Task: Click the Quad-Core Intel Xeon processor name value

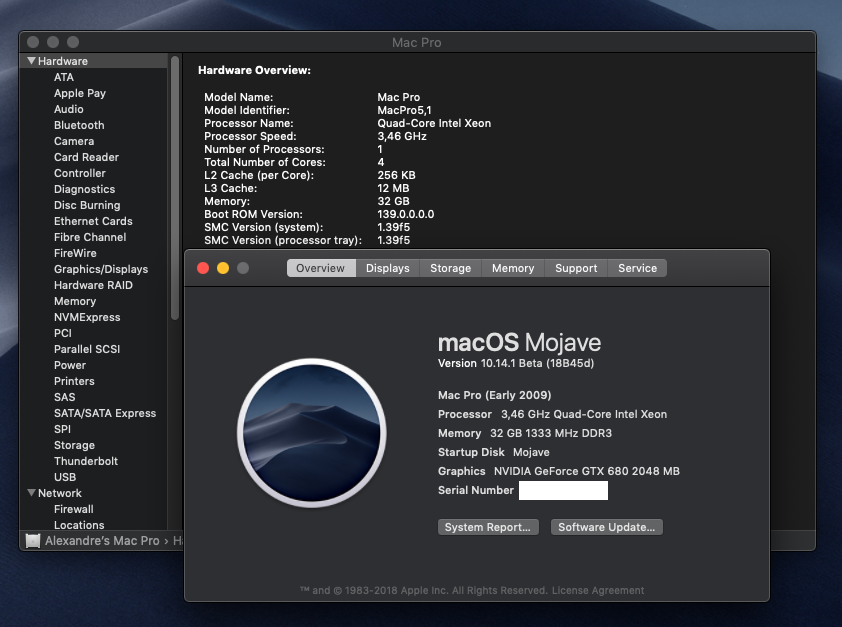Action: coord(434,123)
